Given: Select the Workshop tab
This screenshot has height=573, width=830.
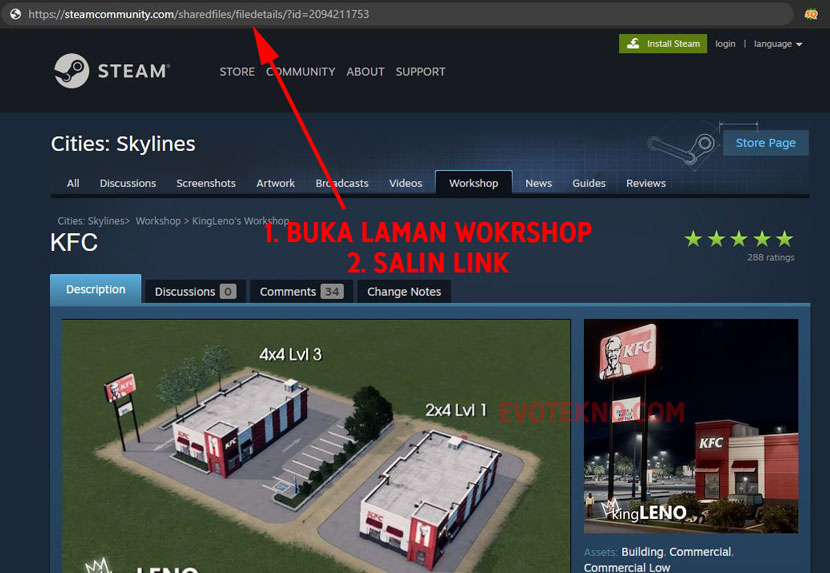Looking at the screenshot, I should (473, 183).
